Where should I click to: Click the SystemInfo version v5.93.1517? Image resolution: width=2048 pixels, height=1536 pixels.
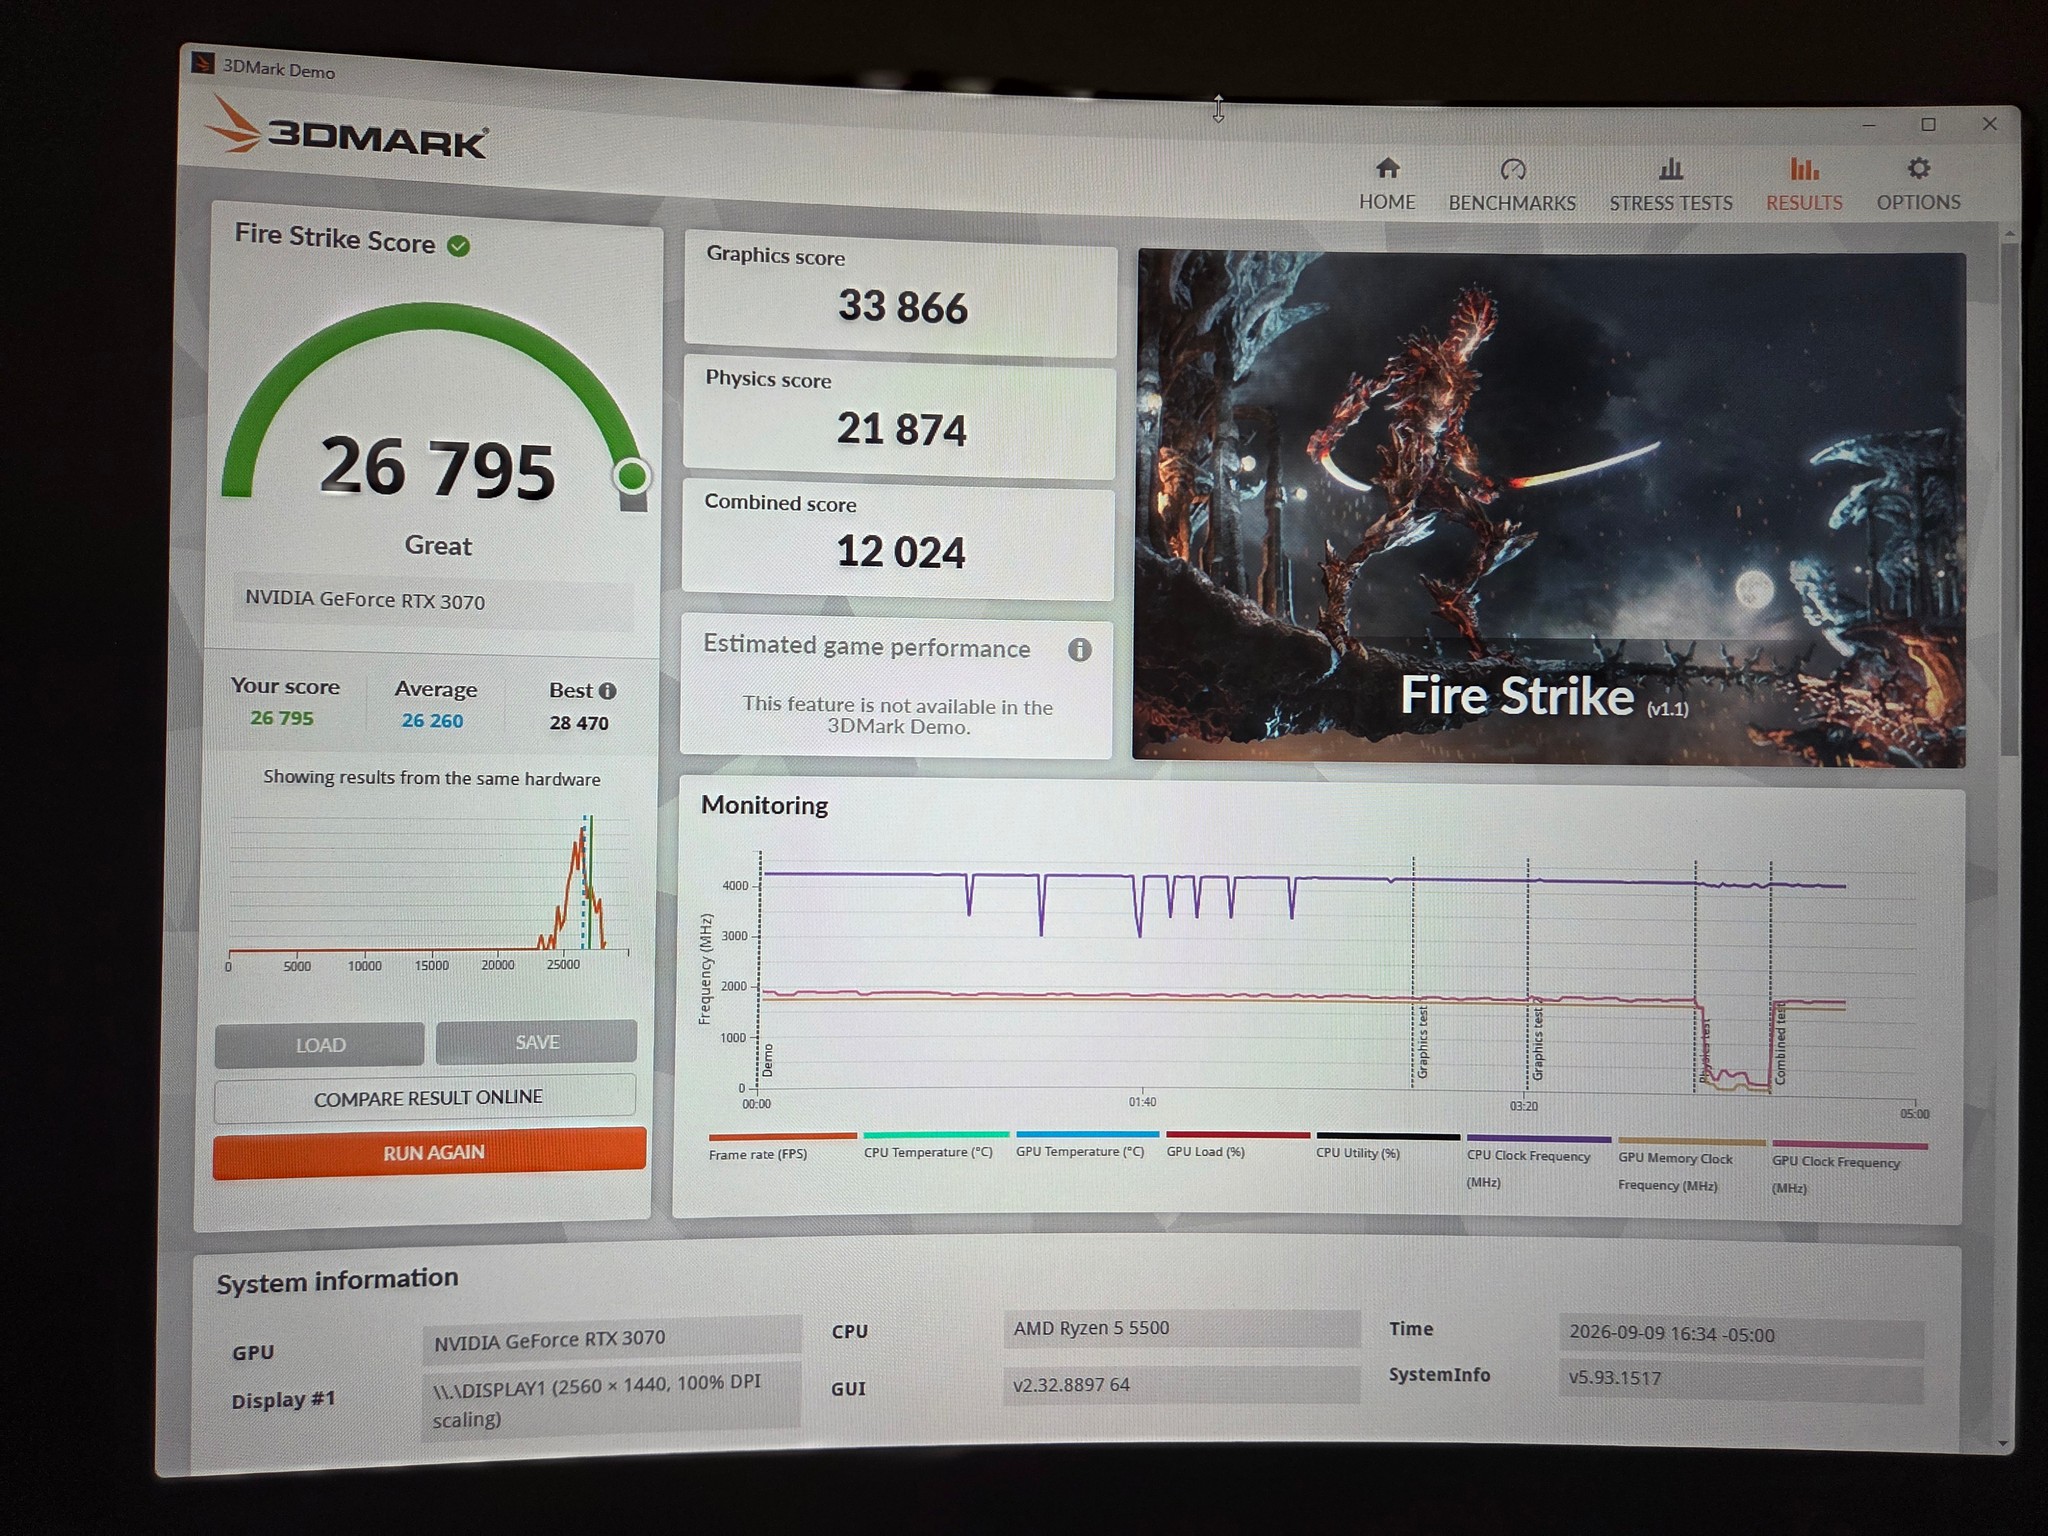[x=1740, y=1380]
